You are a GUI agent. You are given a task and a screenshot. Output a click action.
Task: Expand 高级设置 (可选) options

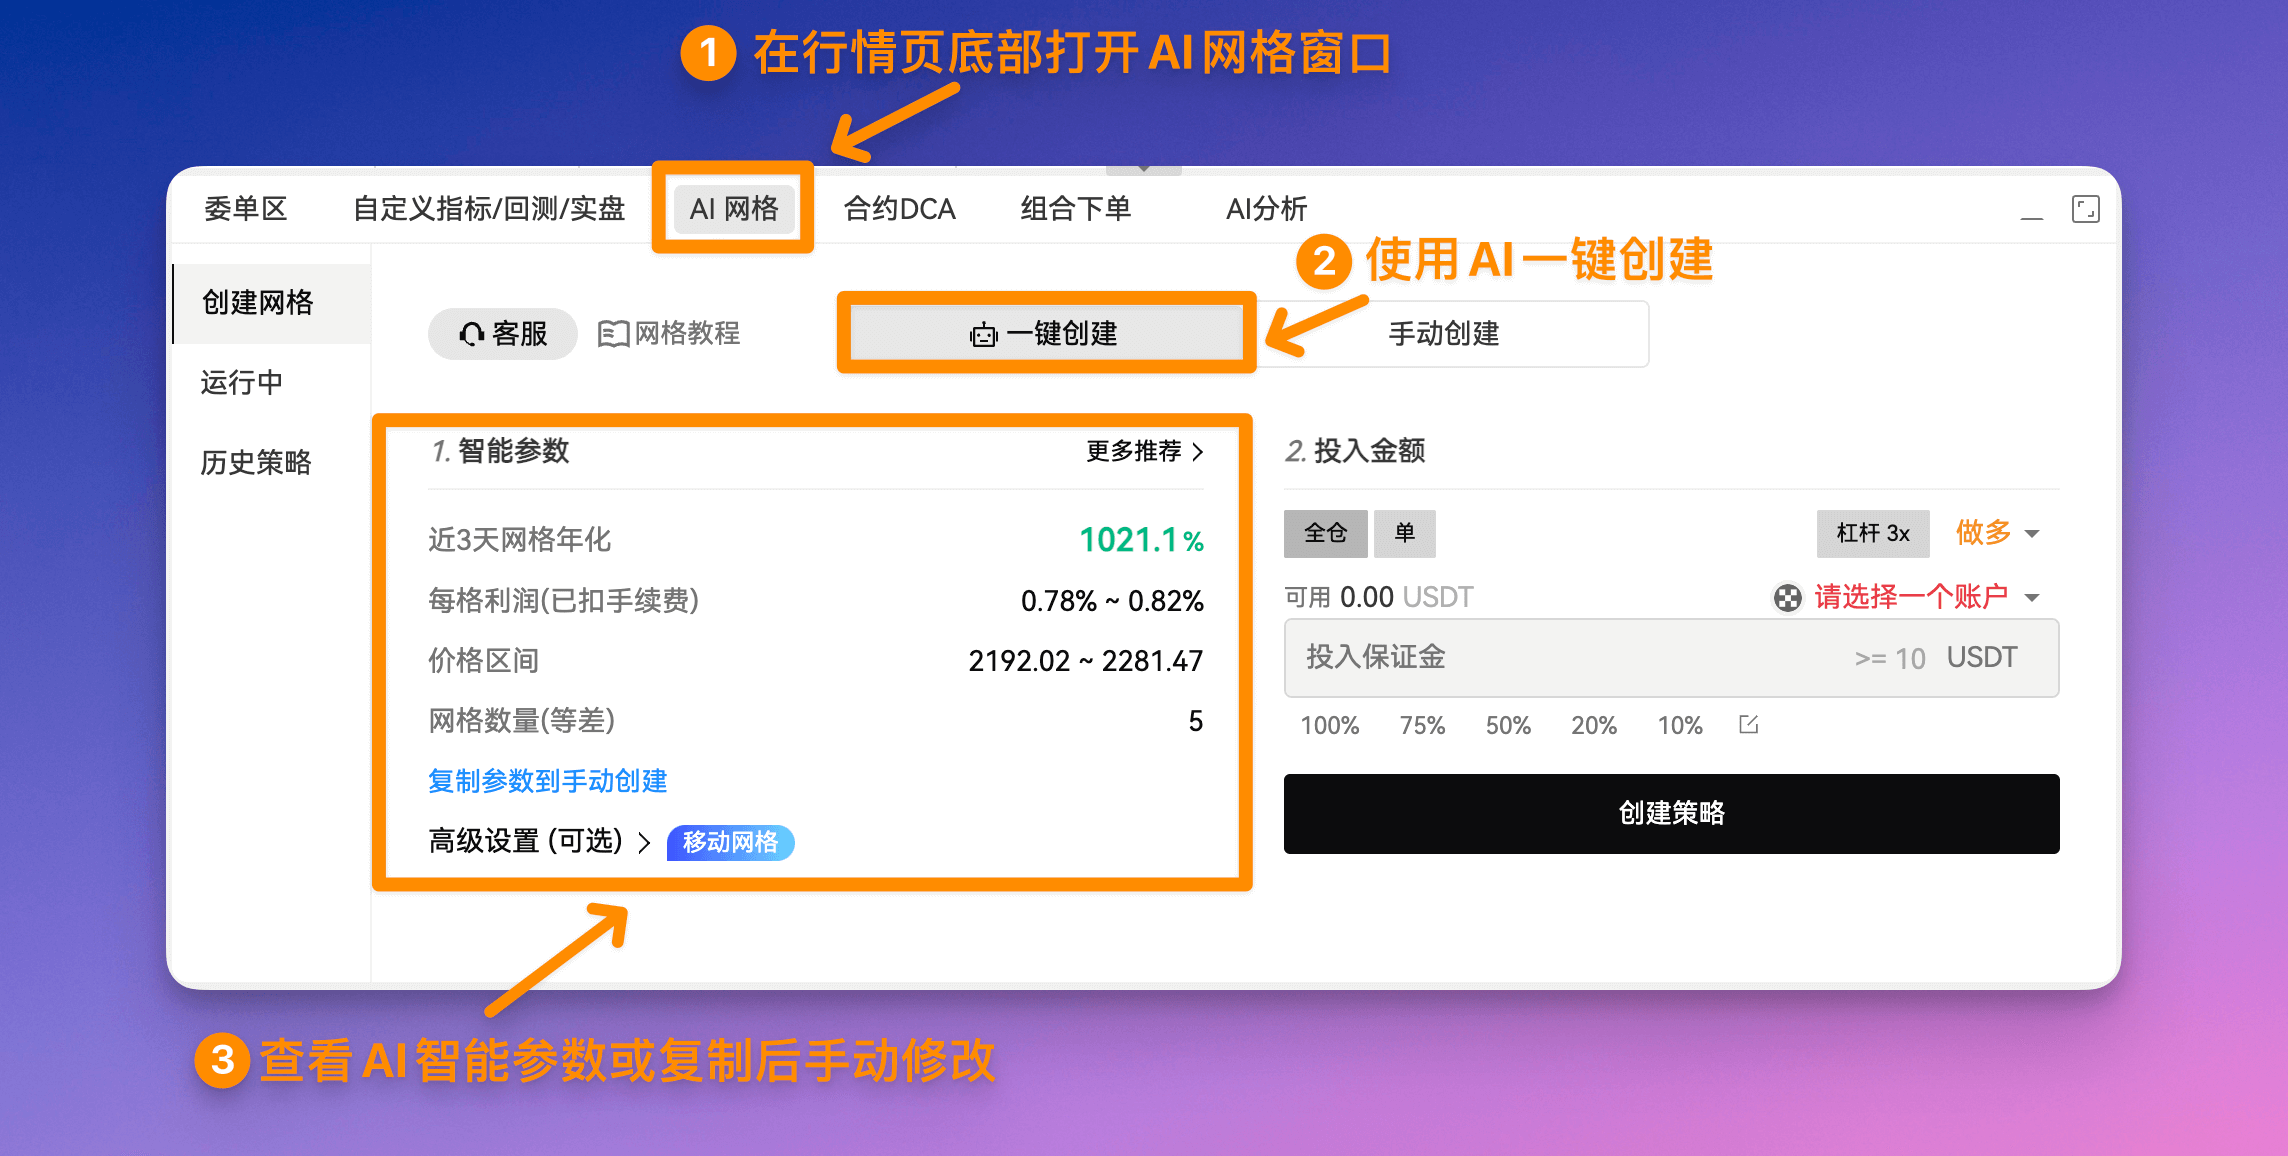pos(539,842)
